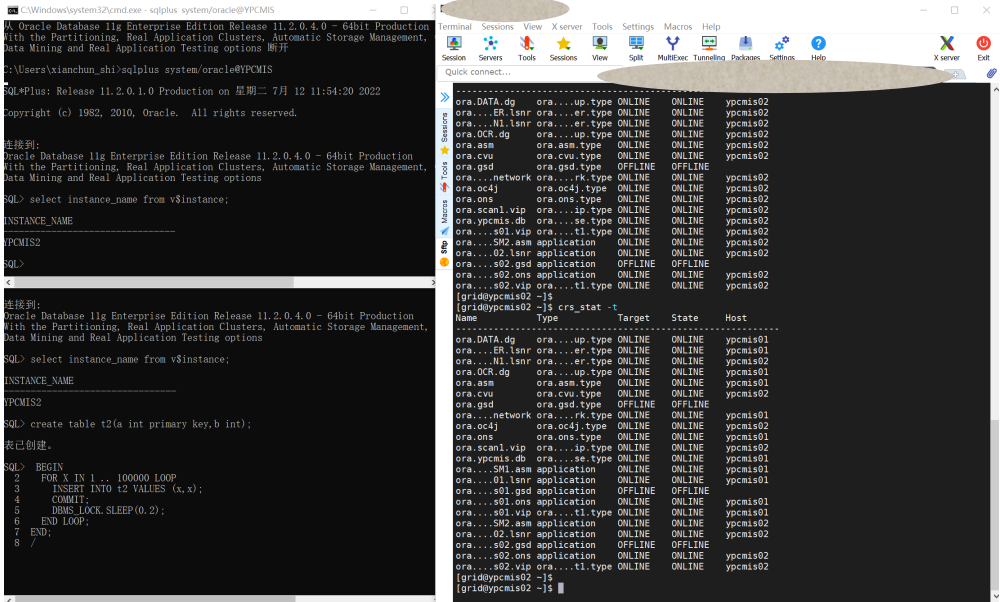1000x602 pixels.
Task: Click the paperclip attach icon
Action: (992, 73)
